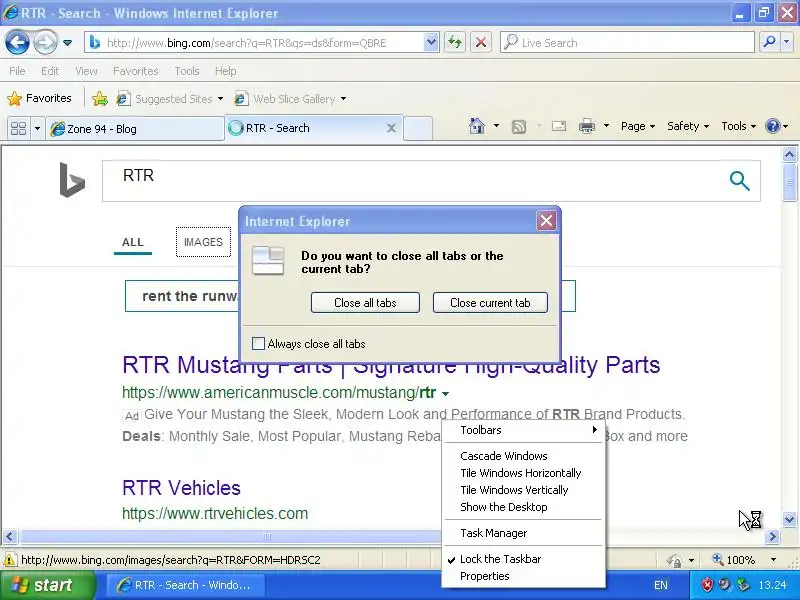The width and height of the screenshot is (800, 600).
Task: Go back with the Back arrow button
Action: [x=17, y=42]
